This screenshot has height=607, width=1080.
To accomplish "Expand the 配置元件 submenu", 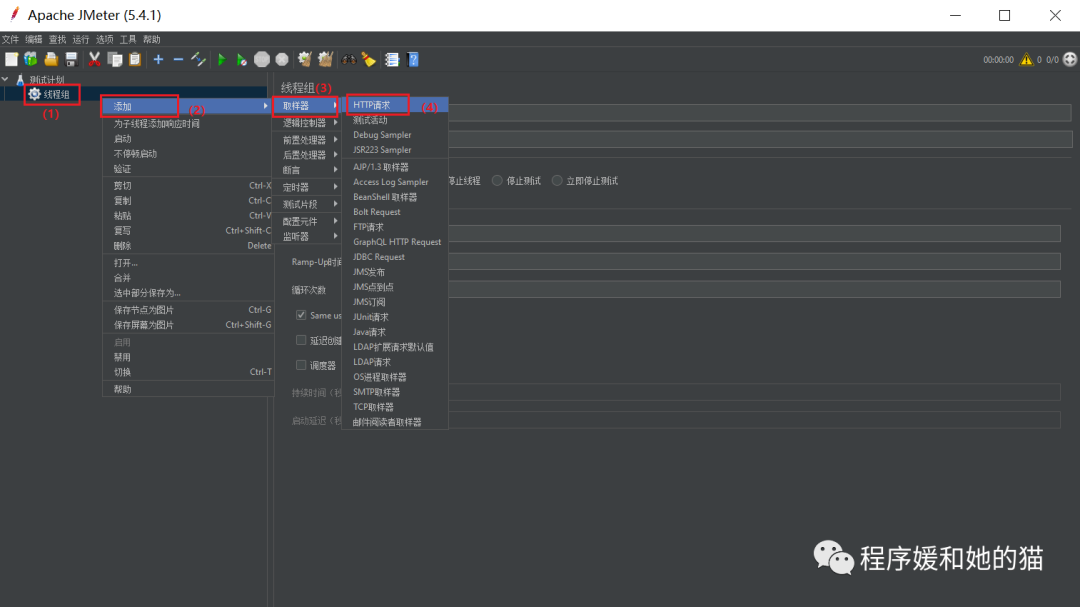I will 308,221.
